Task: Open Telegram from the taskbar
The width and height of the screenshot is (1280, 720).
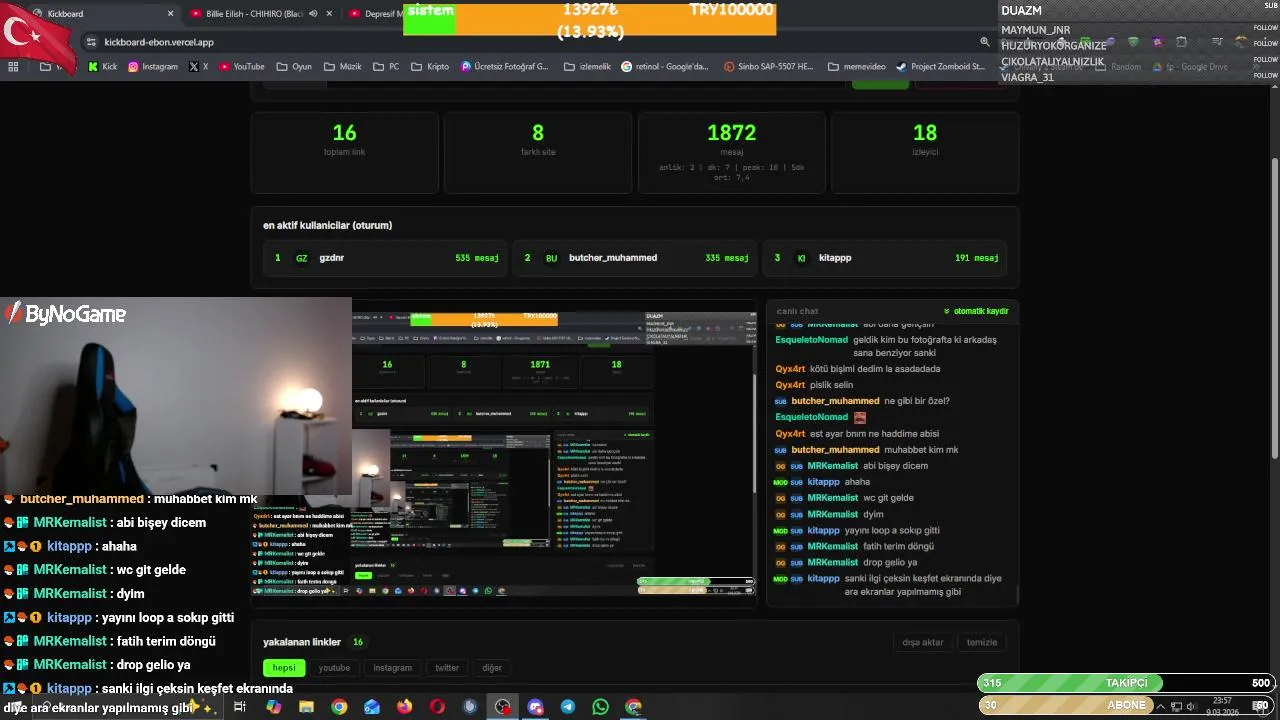Action: pos(568,707)
